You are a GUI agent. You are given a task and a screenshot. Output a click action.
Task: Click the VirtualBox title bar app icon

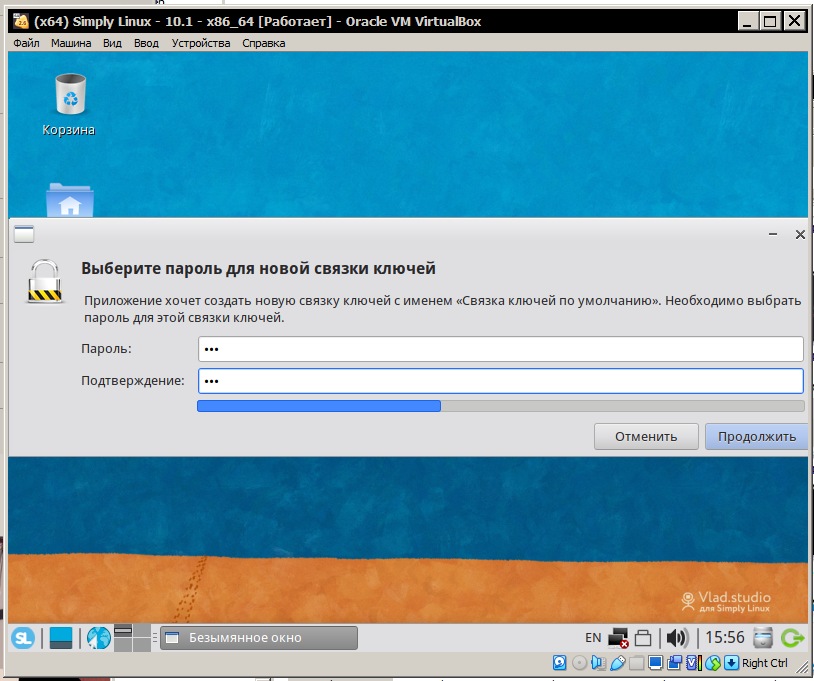click(21, 21)
